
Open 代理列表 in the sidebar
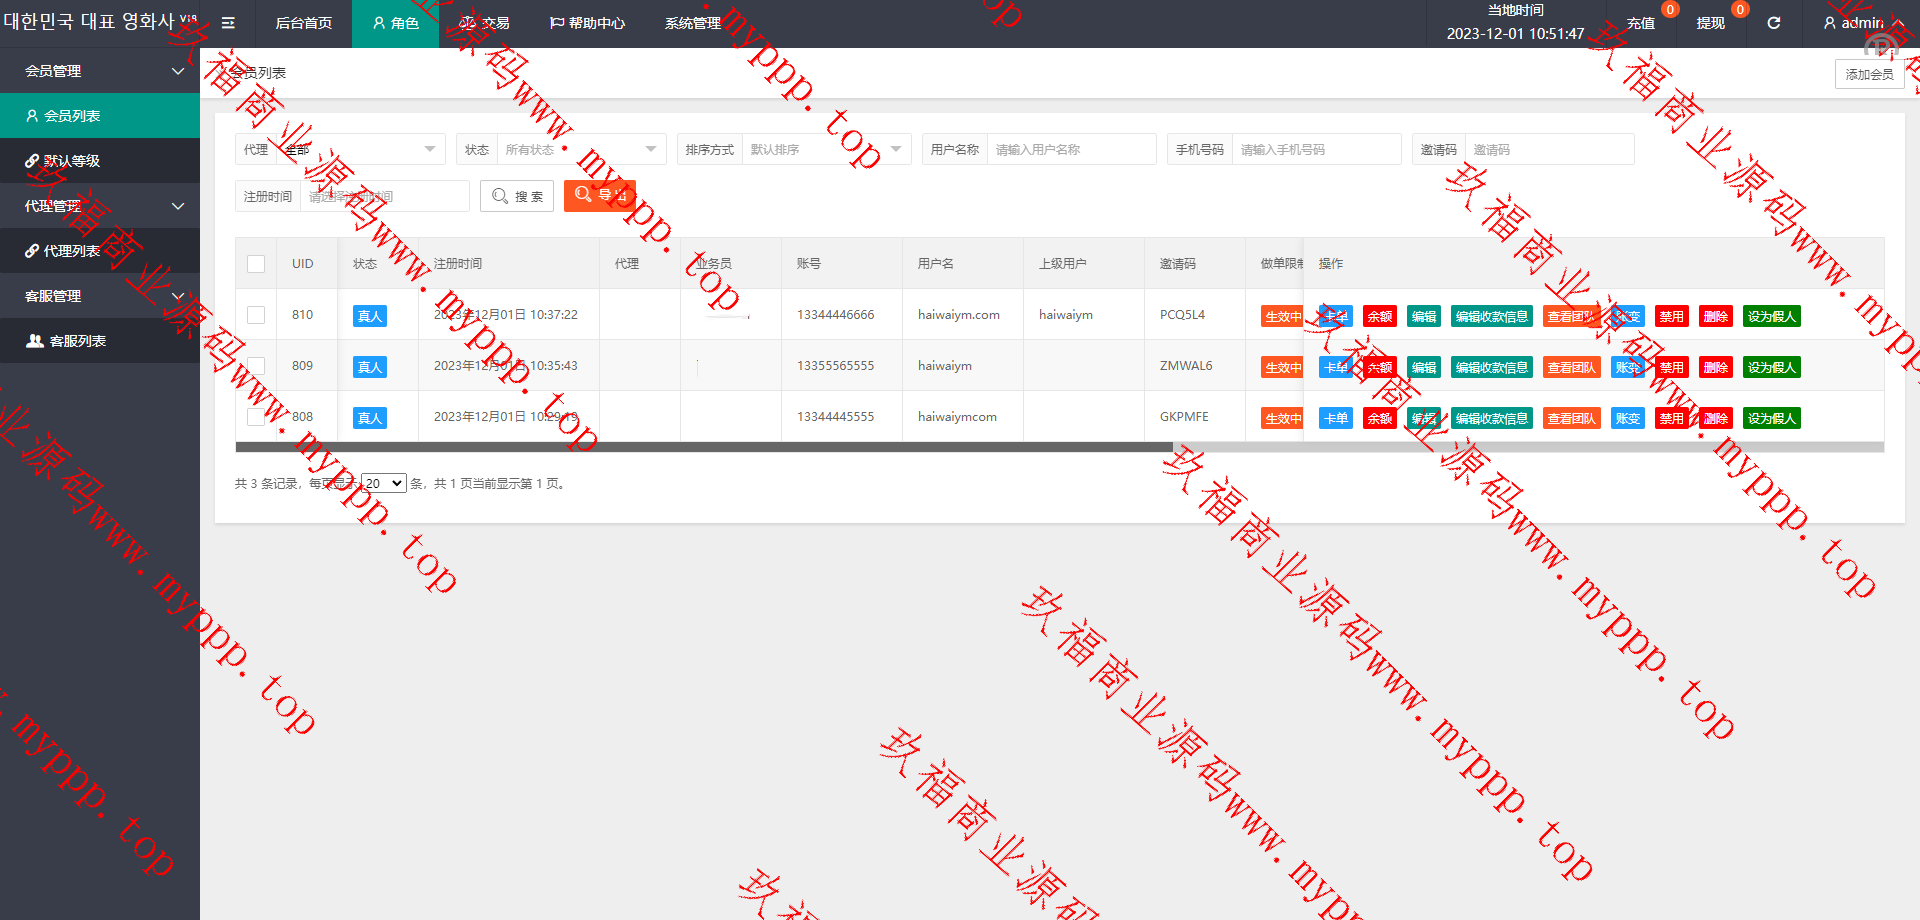tap(100, 251)
